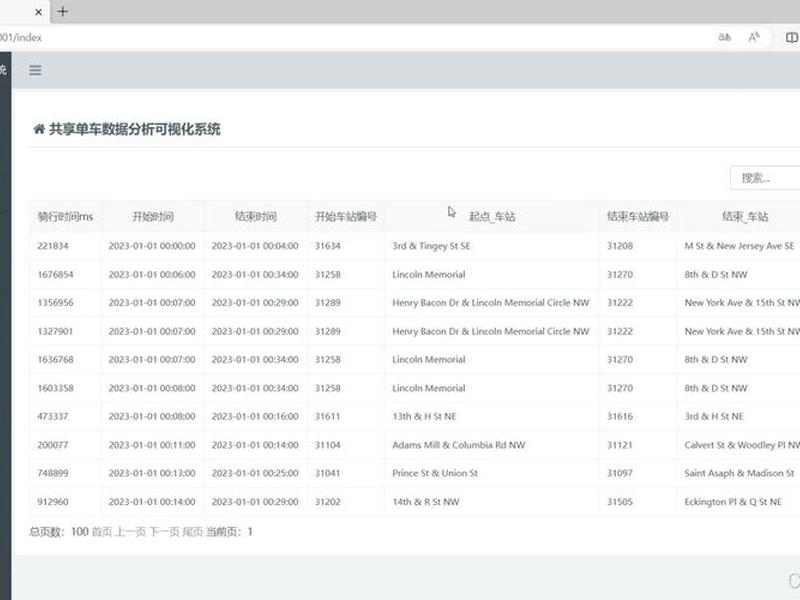Click the 结束_车站 column header
This screenshot has width=800, height=600.
tap(745, 217)
